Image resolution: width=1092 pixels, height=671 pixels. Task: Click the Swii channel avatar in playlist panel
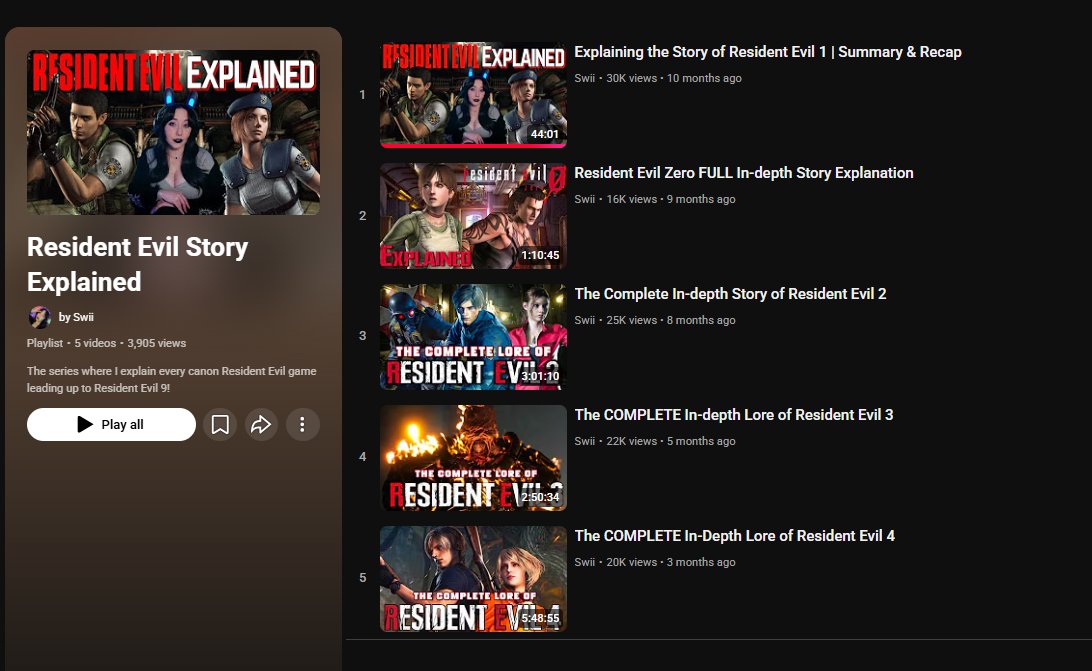tap(39, 317)
